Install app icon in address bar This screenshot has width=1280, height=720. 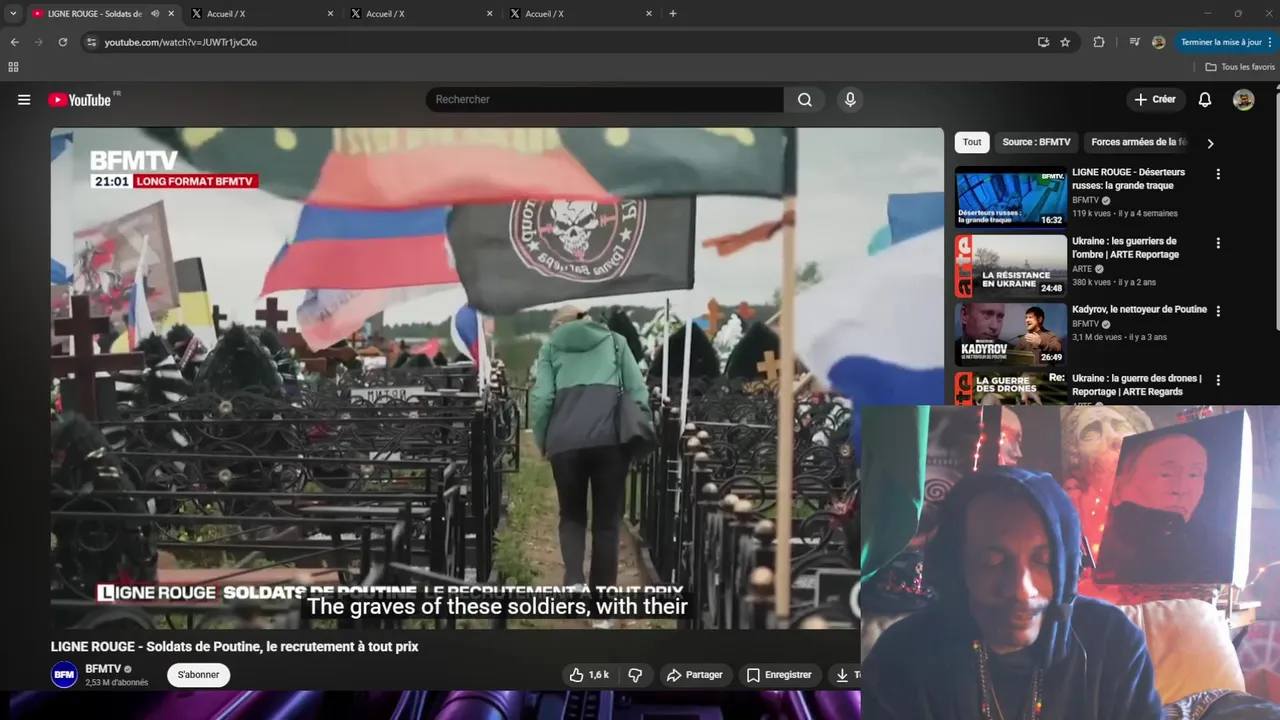tap(1043, 42)
